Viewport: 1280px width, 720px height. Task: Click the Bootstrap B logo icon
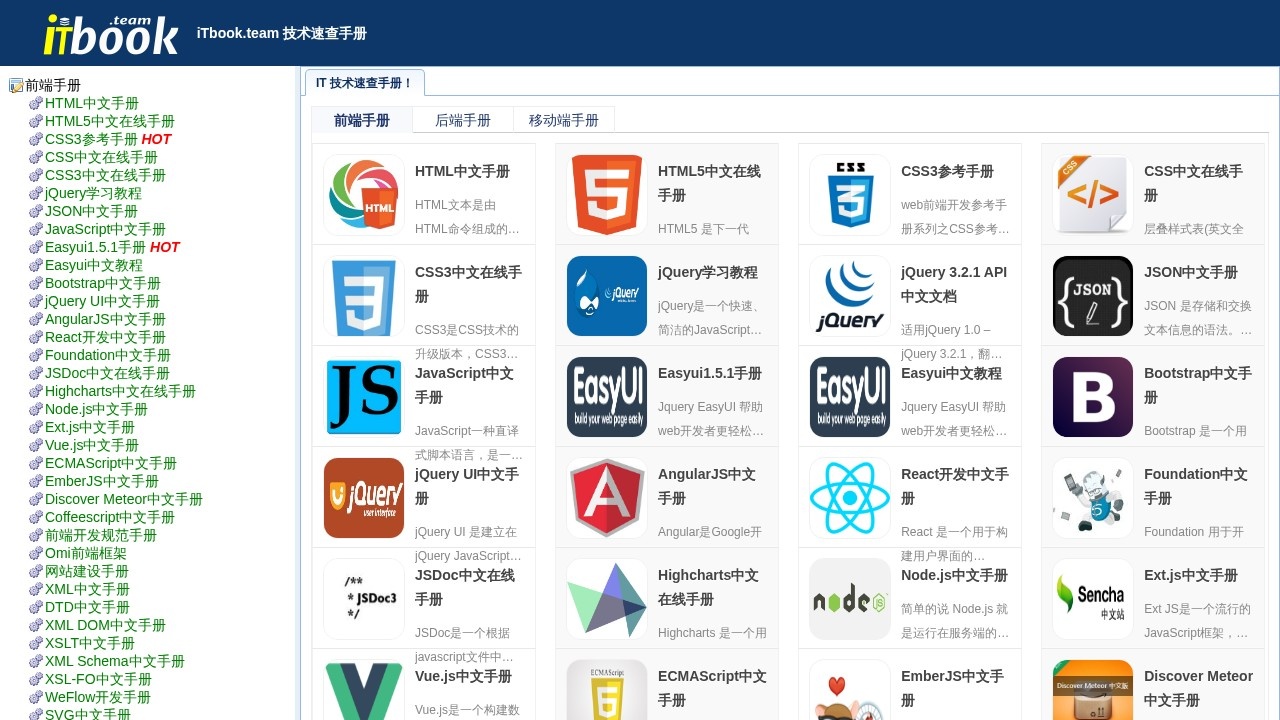[x=1092, y=396]
